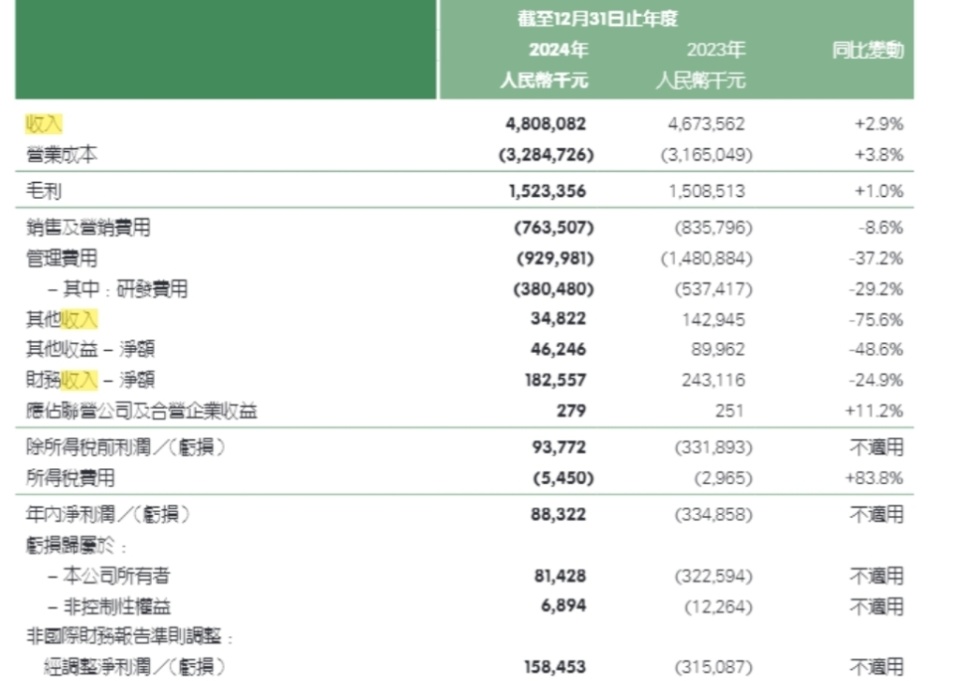This screenshot has width=960, height=681.
Task: Click the +2.9% revenue change
Action: (x=879, y=124)
